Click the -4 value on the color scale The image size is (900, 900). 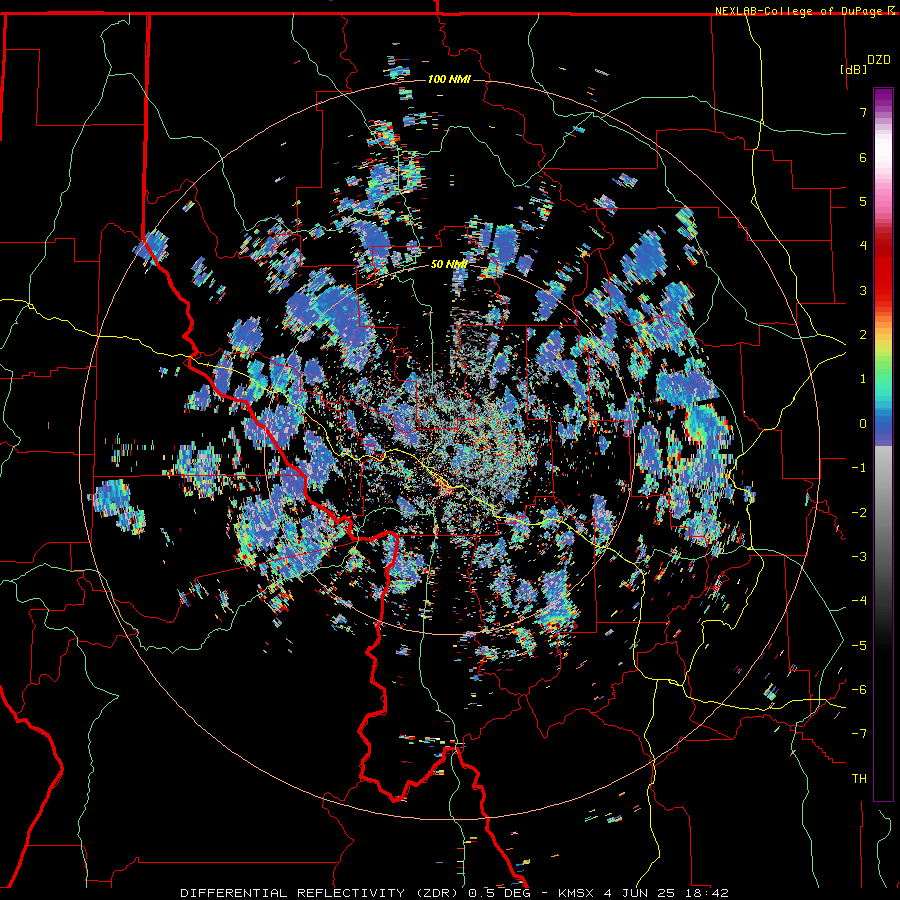859,601
